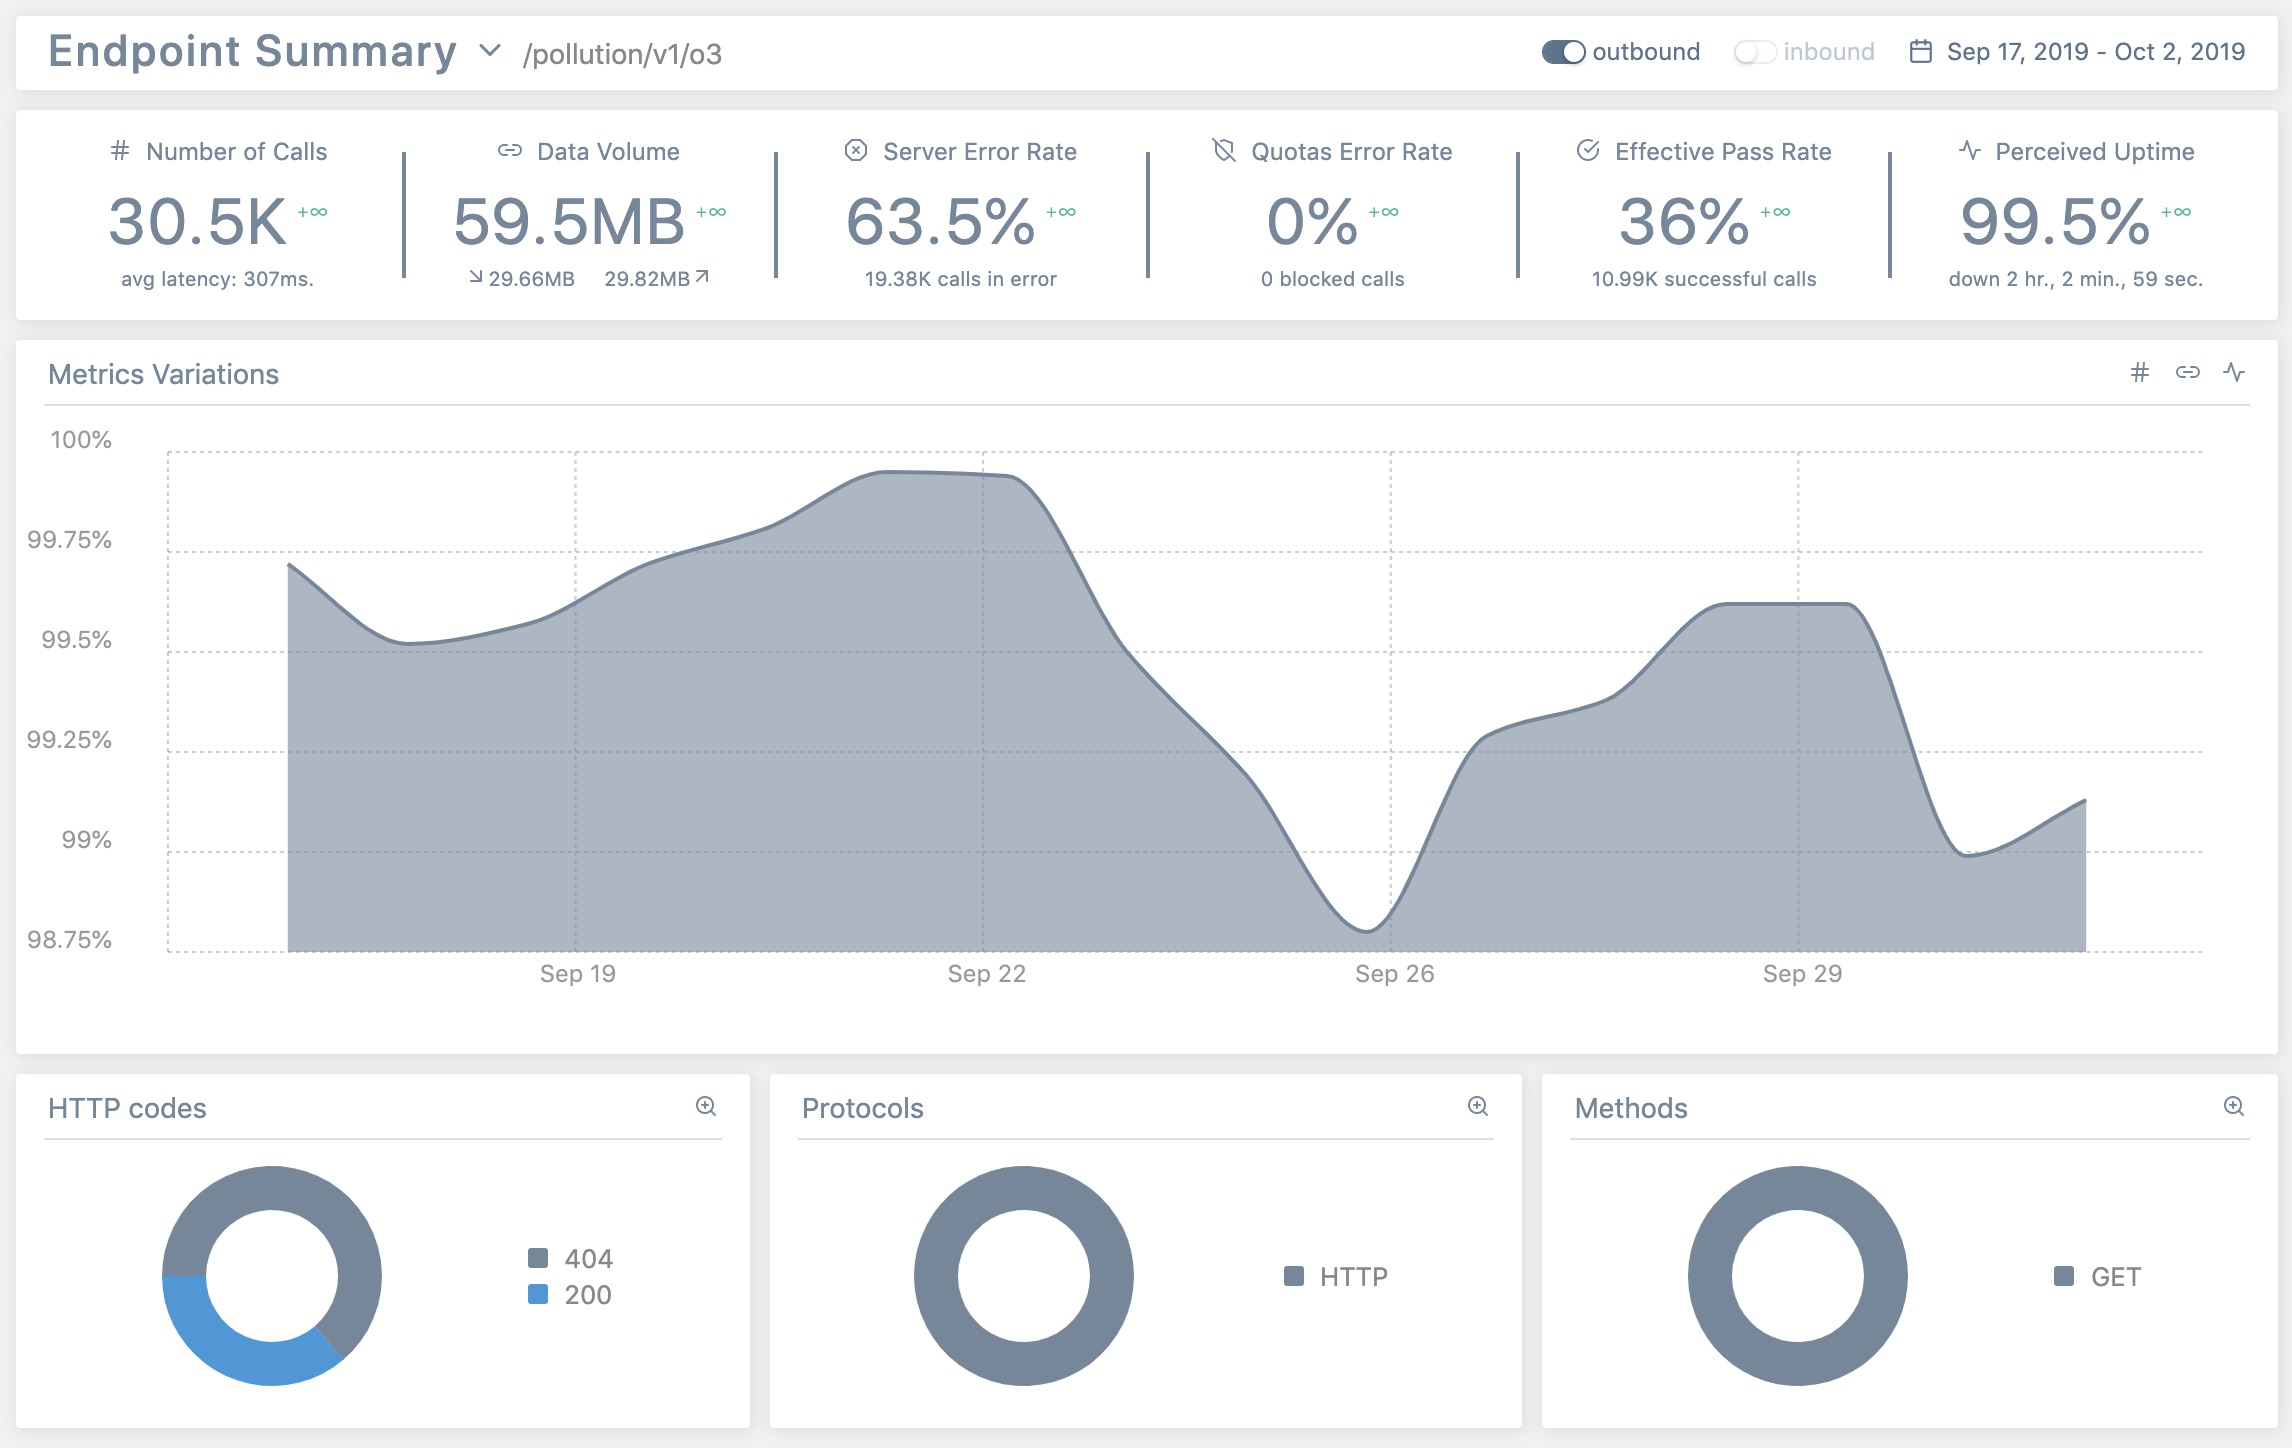Expand the Endpoint Summary dropdown chevron

[489, 51]
